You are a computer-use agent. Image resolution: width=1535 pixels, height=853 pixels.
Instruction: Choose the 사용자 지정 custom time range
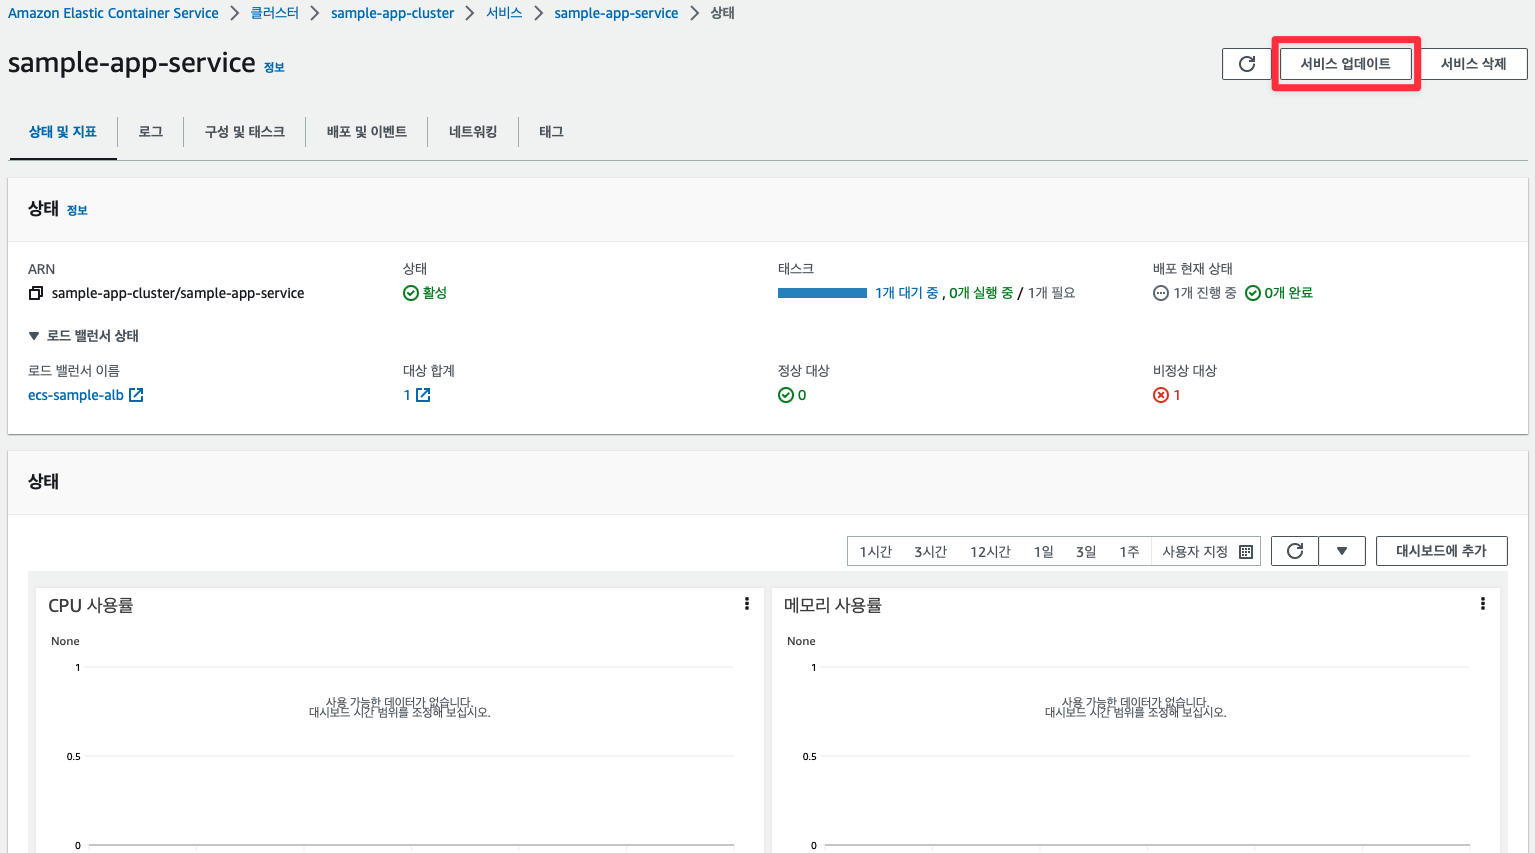click(1207, 552)
